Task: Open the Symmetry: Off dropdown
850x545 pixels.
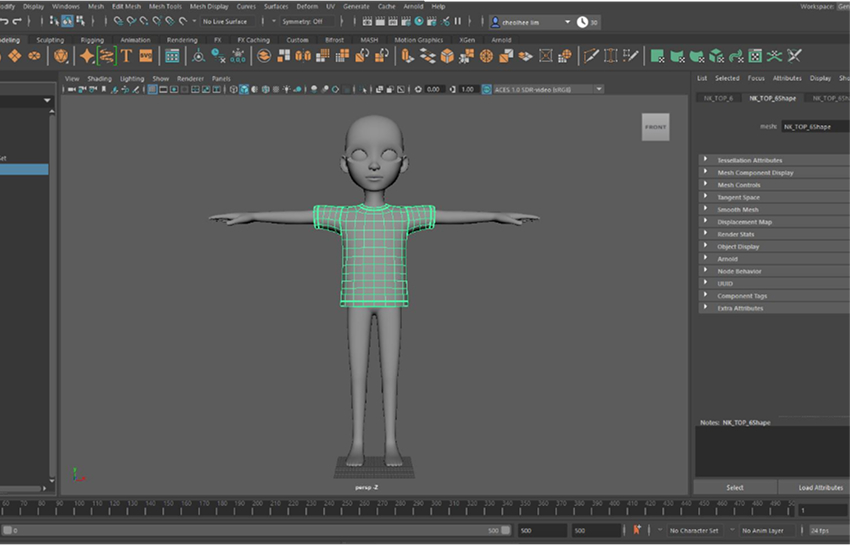Action: [x=305, y=21]
